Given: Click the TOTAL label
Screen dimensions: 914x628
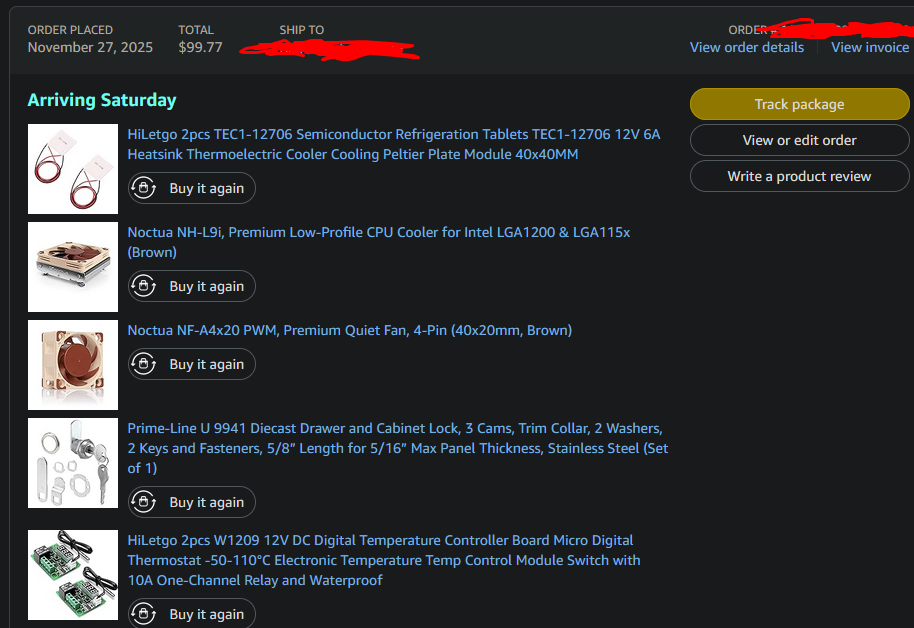Looking at the screenshot, I should [x=196, y=30].
